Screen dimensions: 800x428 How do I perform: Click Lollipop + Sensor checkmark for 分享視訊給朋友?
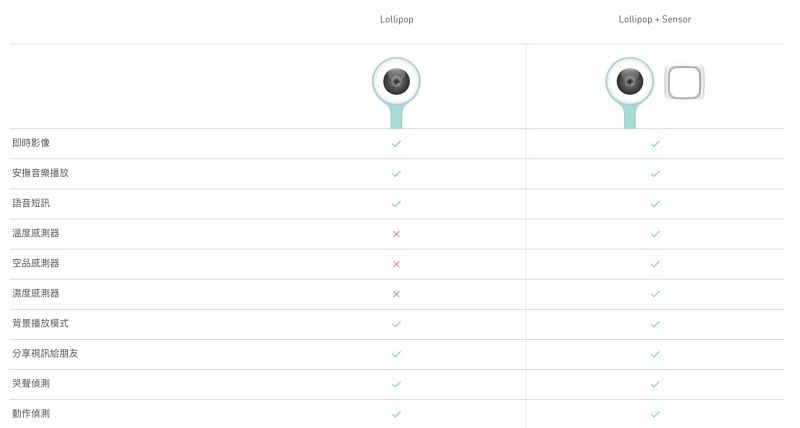pyautogui.click(x=655, y=353)
